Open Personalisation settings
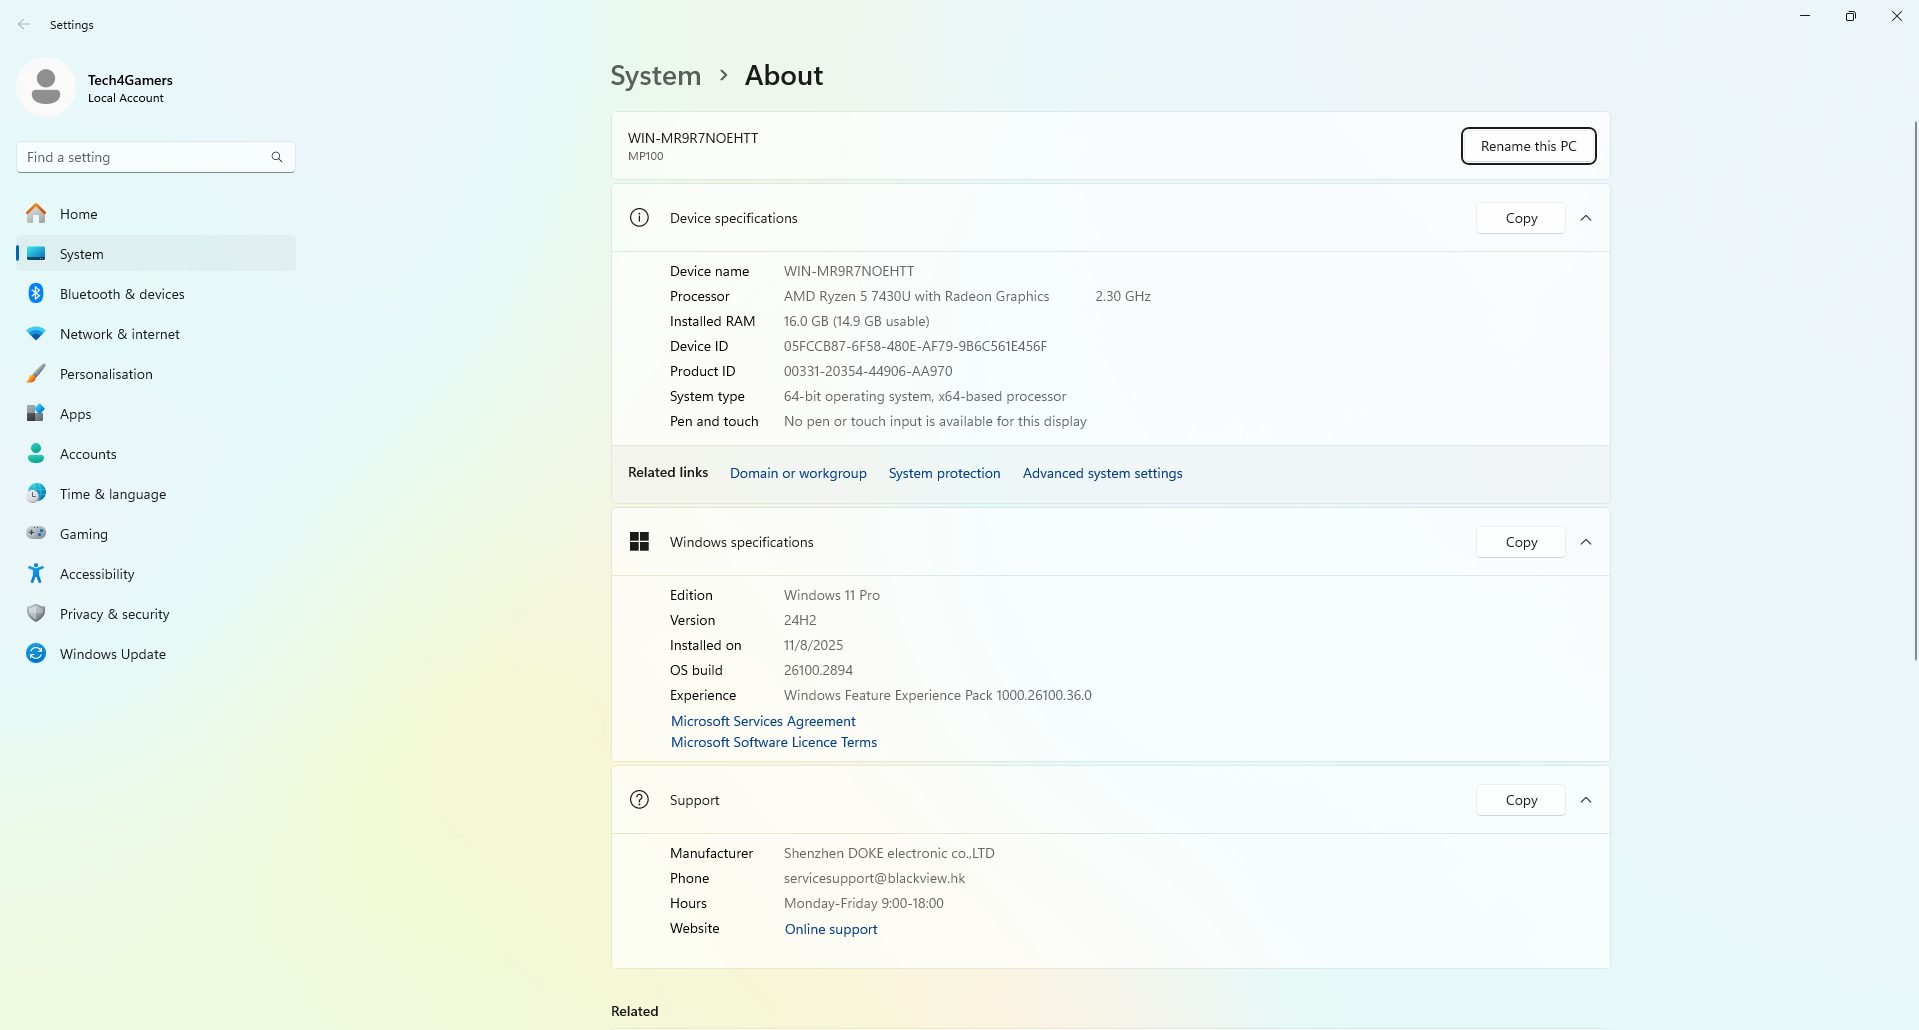Viewport: 1919px width, 1030px height. point(106,373)
